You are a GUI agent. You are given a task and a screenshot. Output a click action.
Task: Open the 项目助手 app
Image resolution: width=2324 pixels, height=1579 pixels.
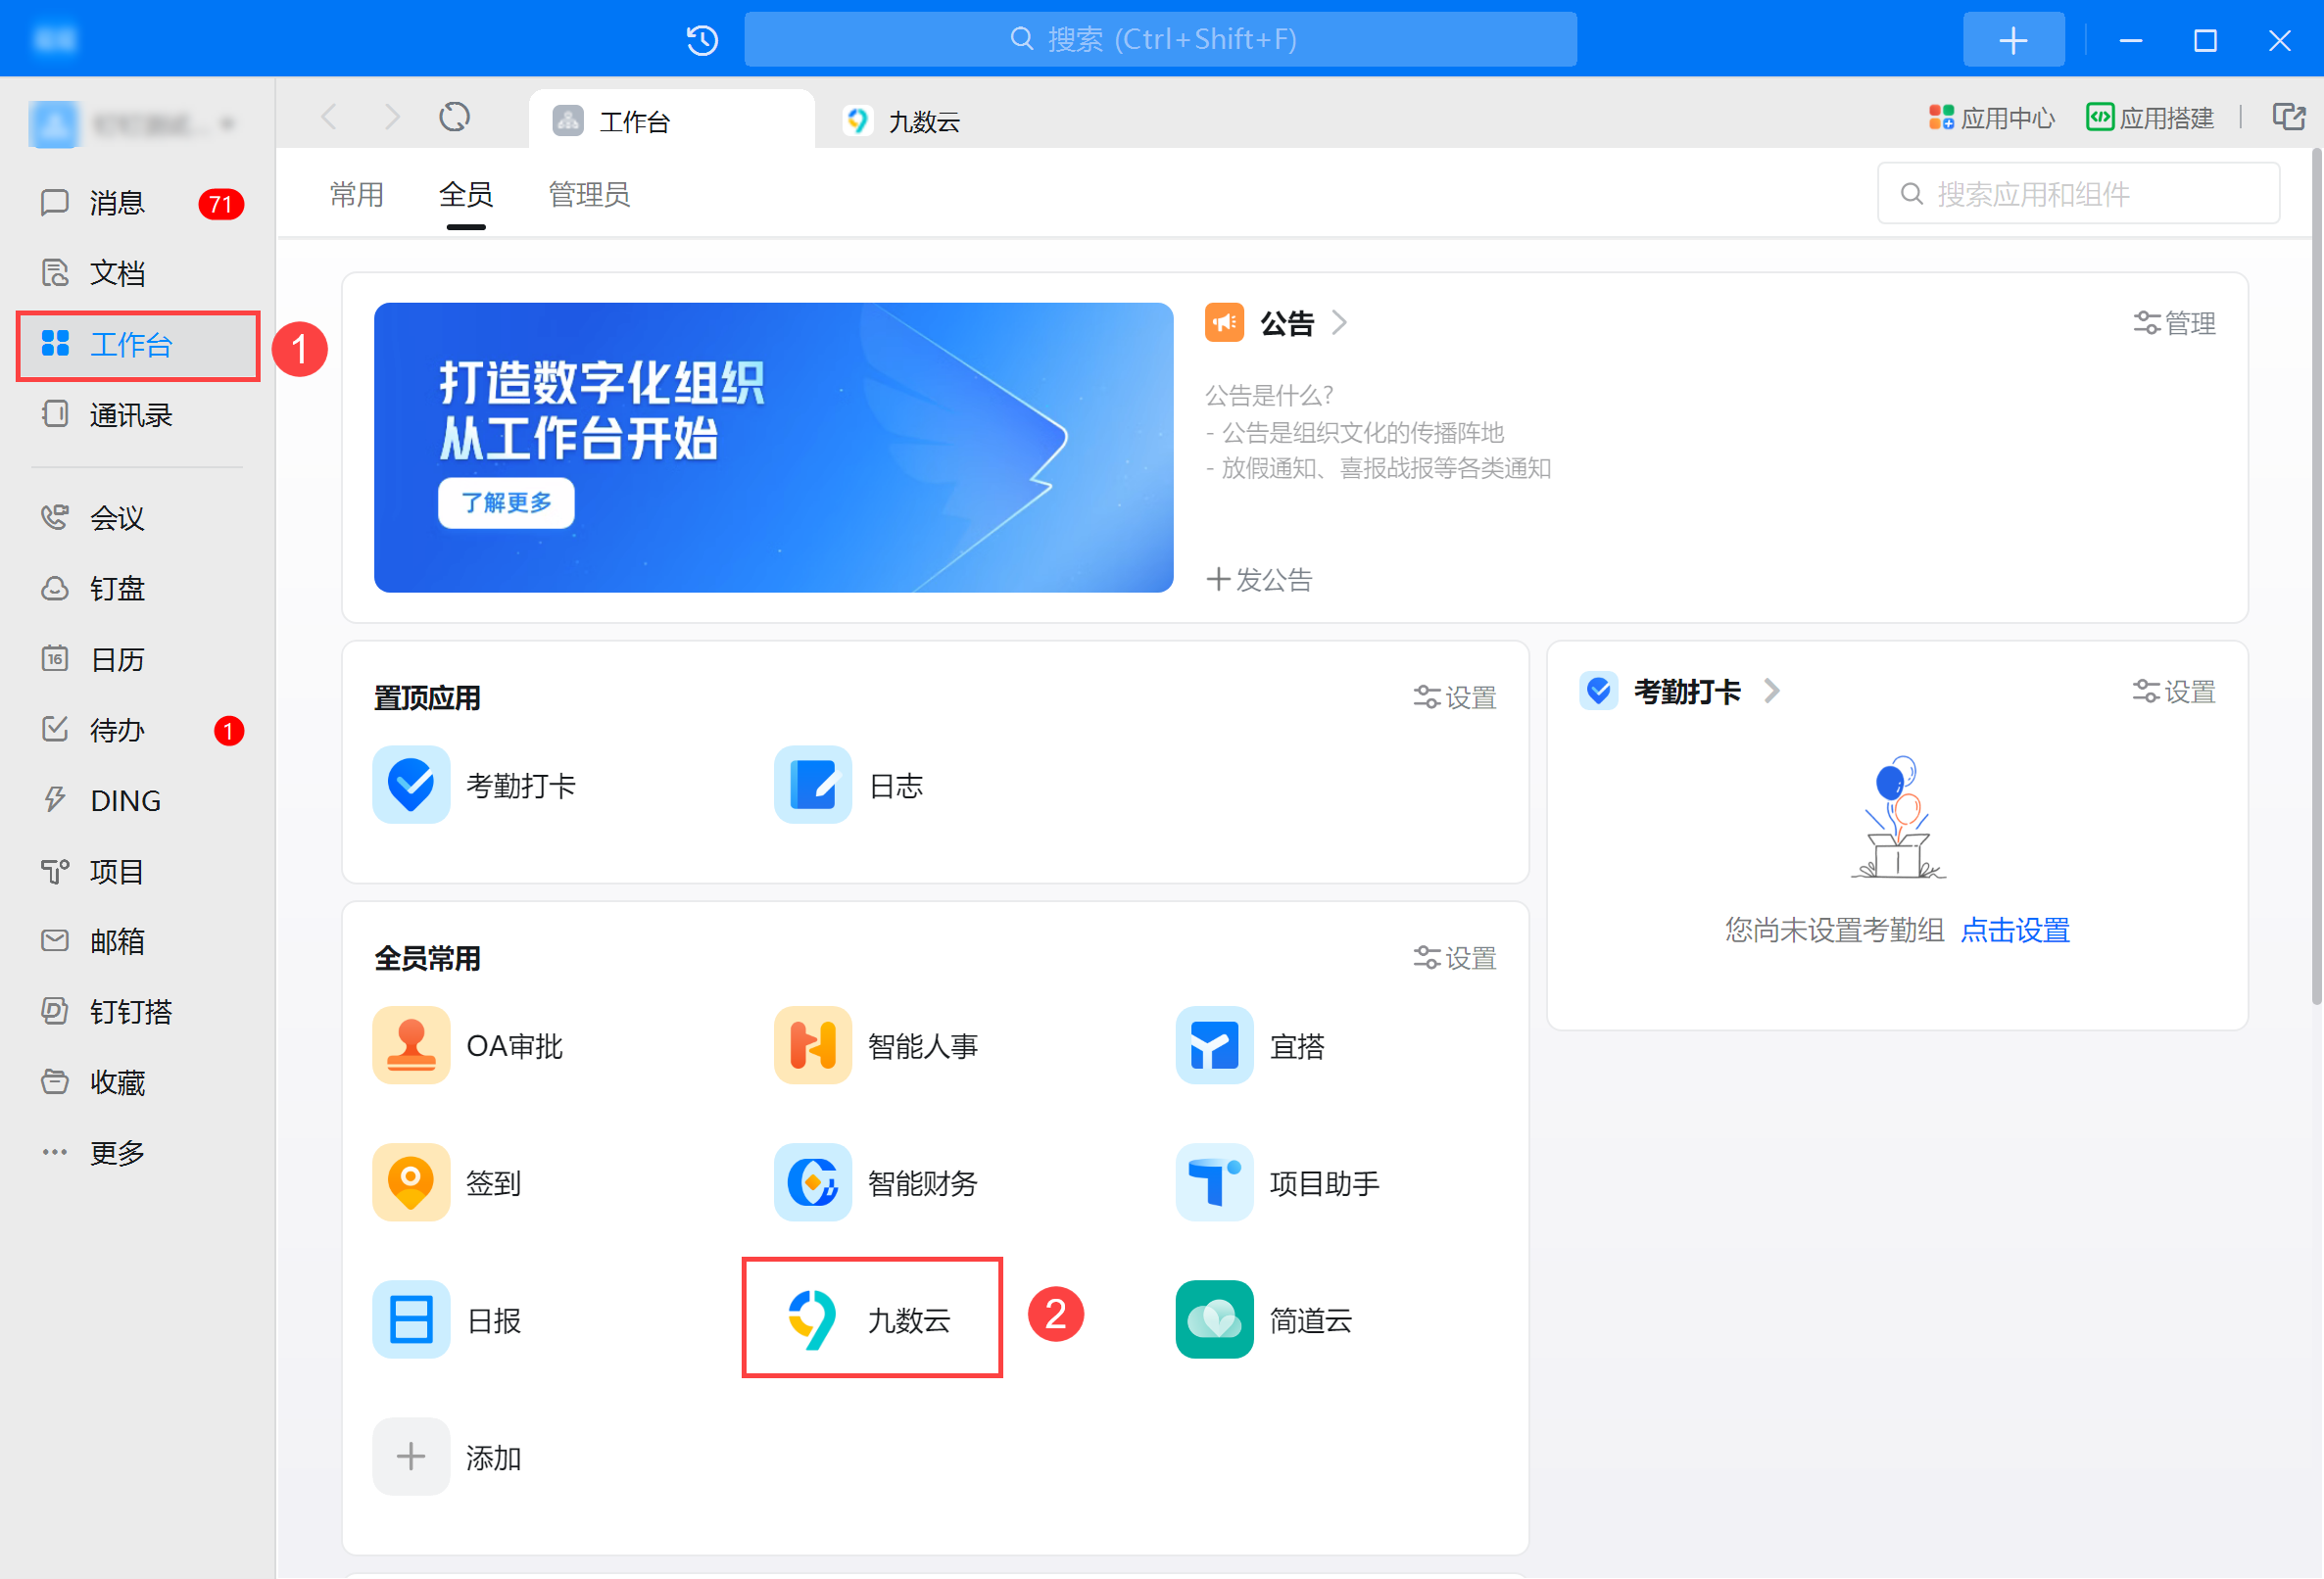click(x=1214, y=1182)
